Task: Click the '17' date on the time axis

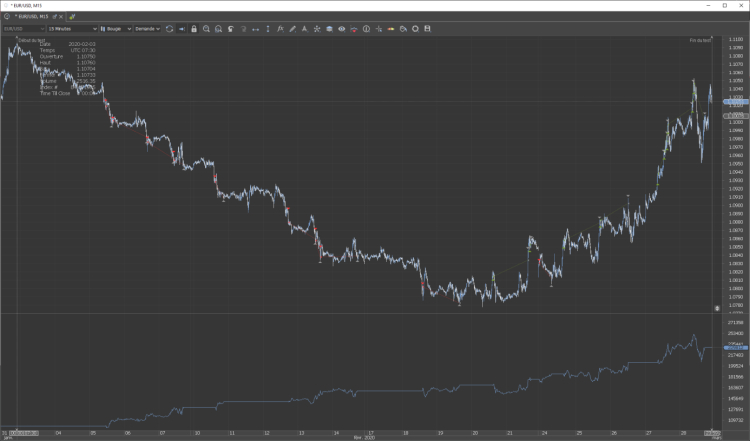Action: point(371,433)
